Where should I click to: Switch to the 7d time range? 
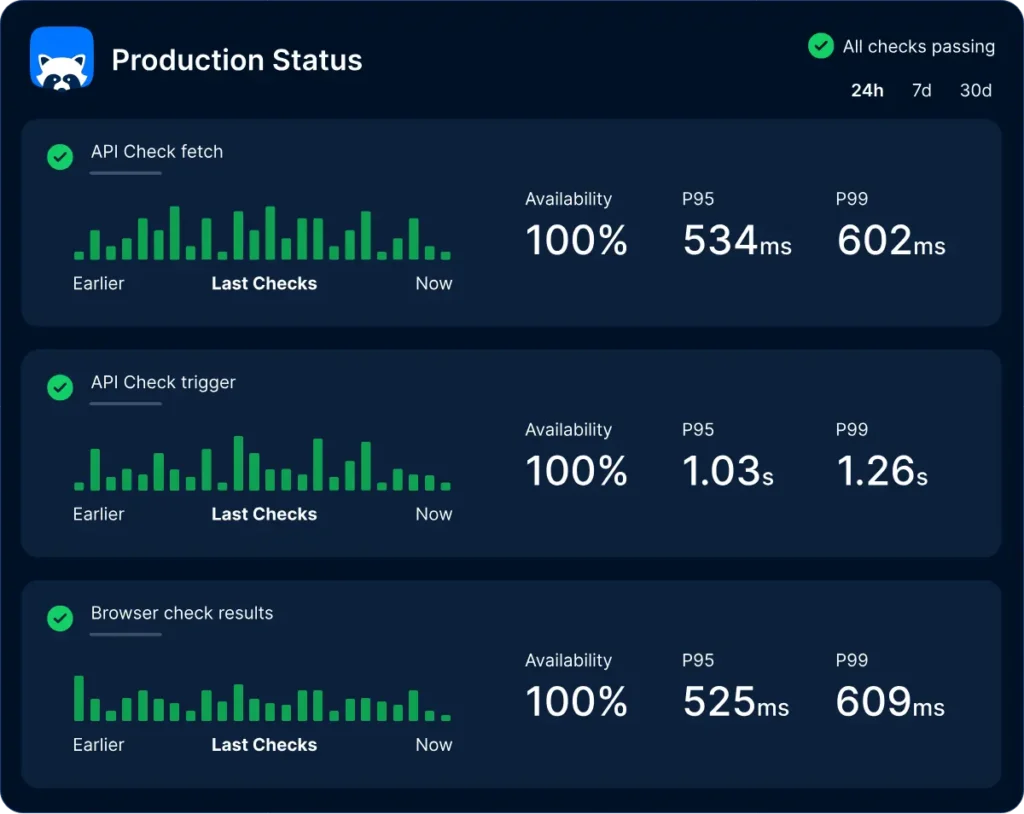(x=921, y=90)
